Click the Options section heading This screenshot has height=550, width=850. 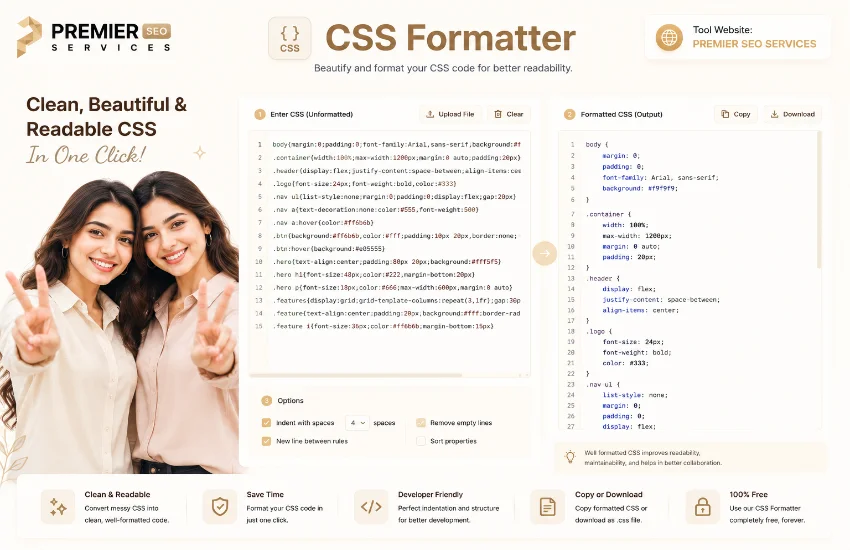click(290, 400)
